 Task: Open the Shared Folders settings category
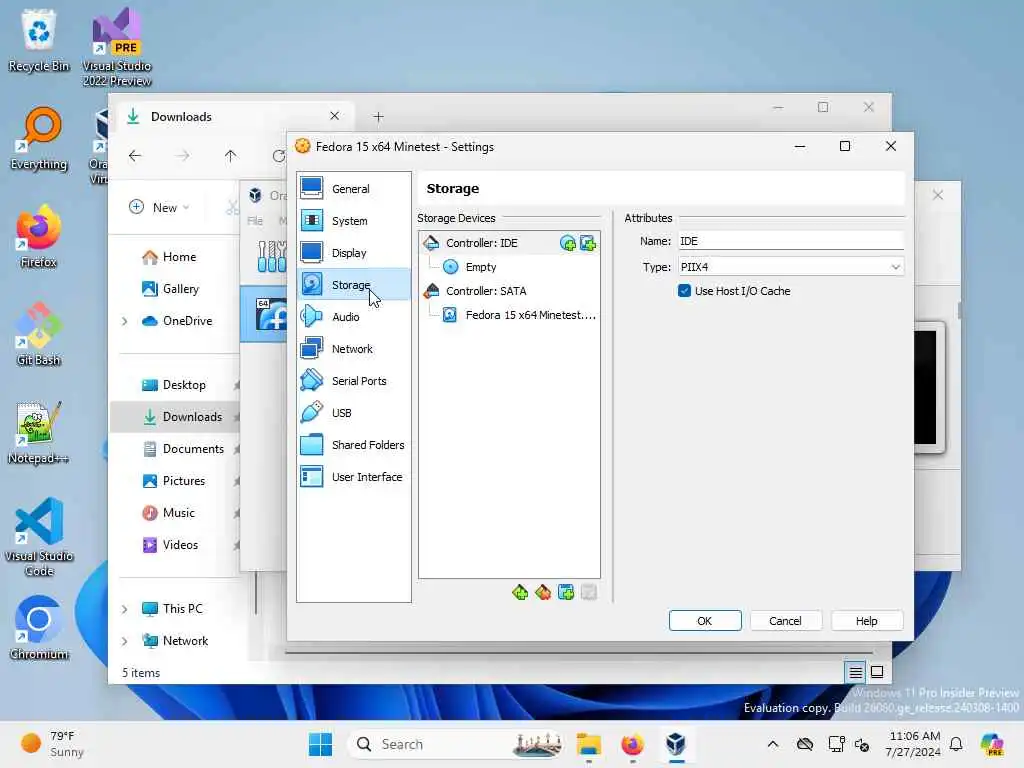[x=353, y=445]
